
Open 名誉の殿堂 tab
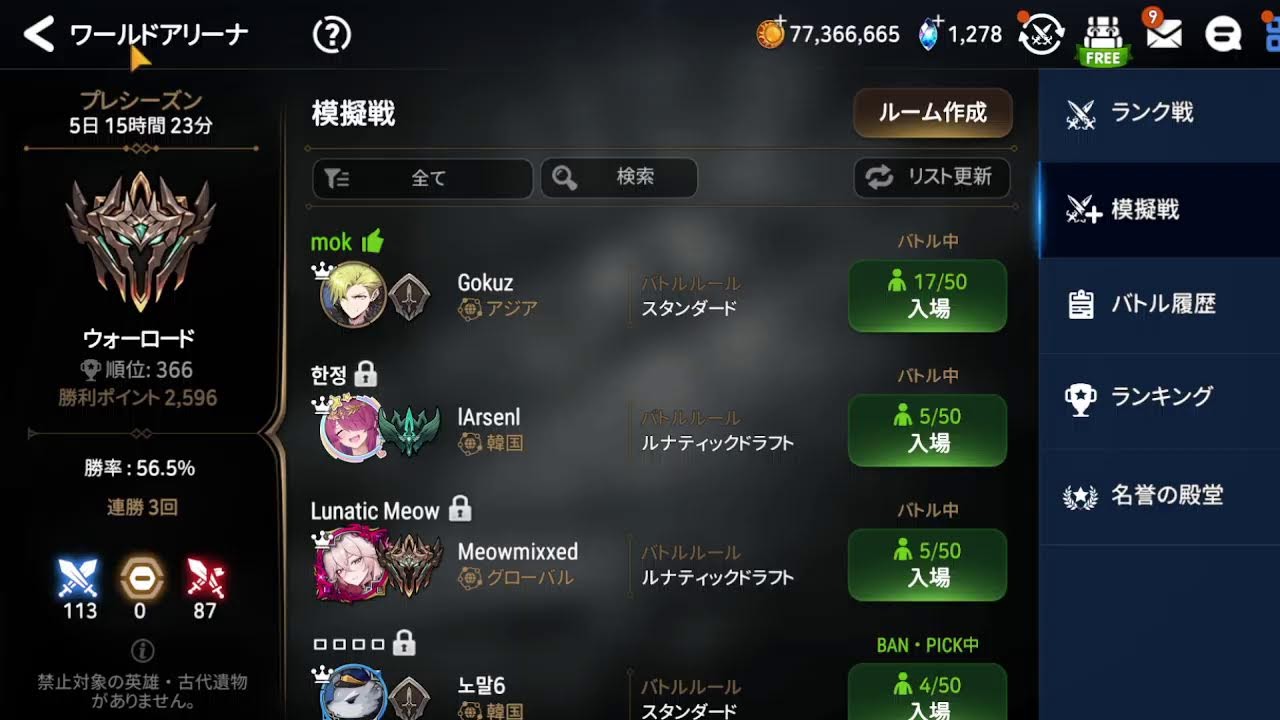[1160, 495]
